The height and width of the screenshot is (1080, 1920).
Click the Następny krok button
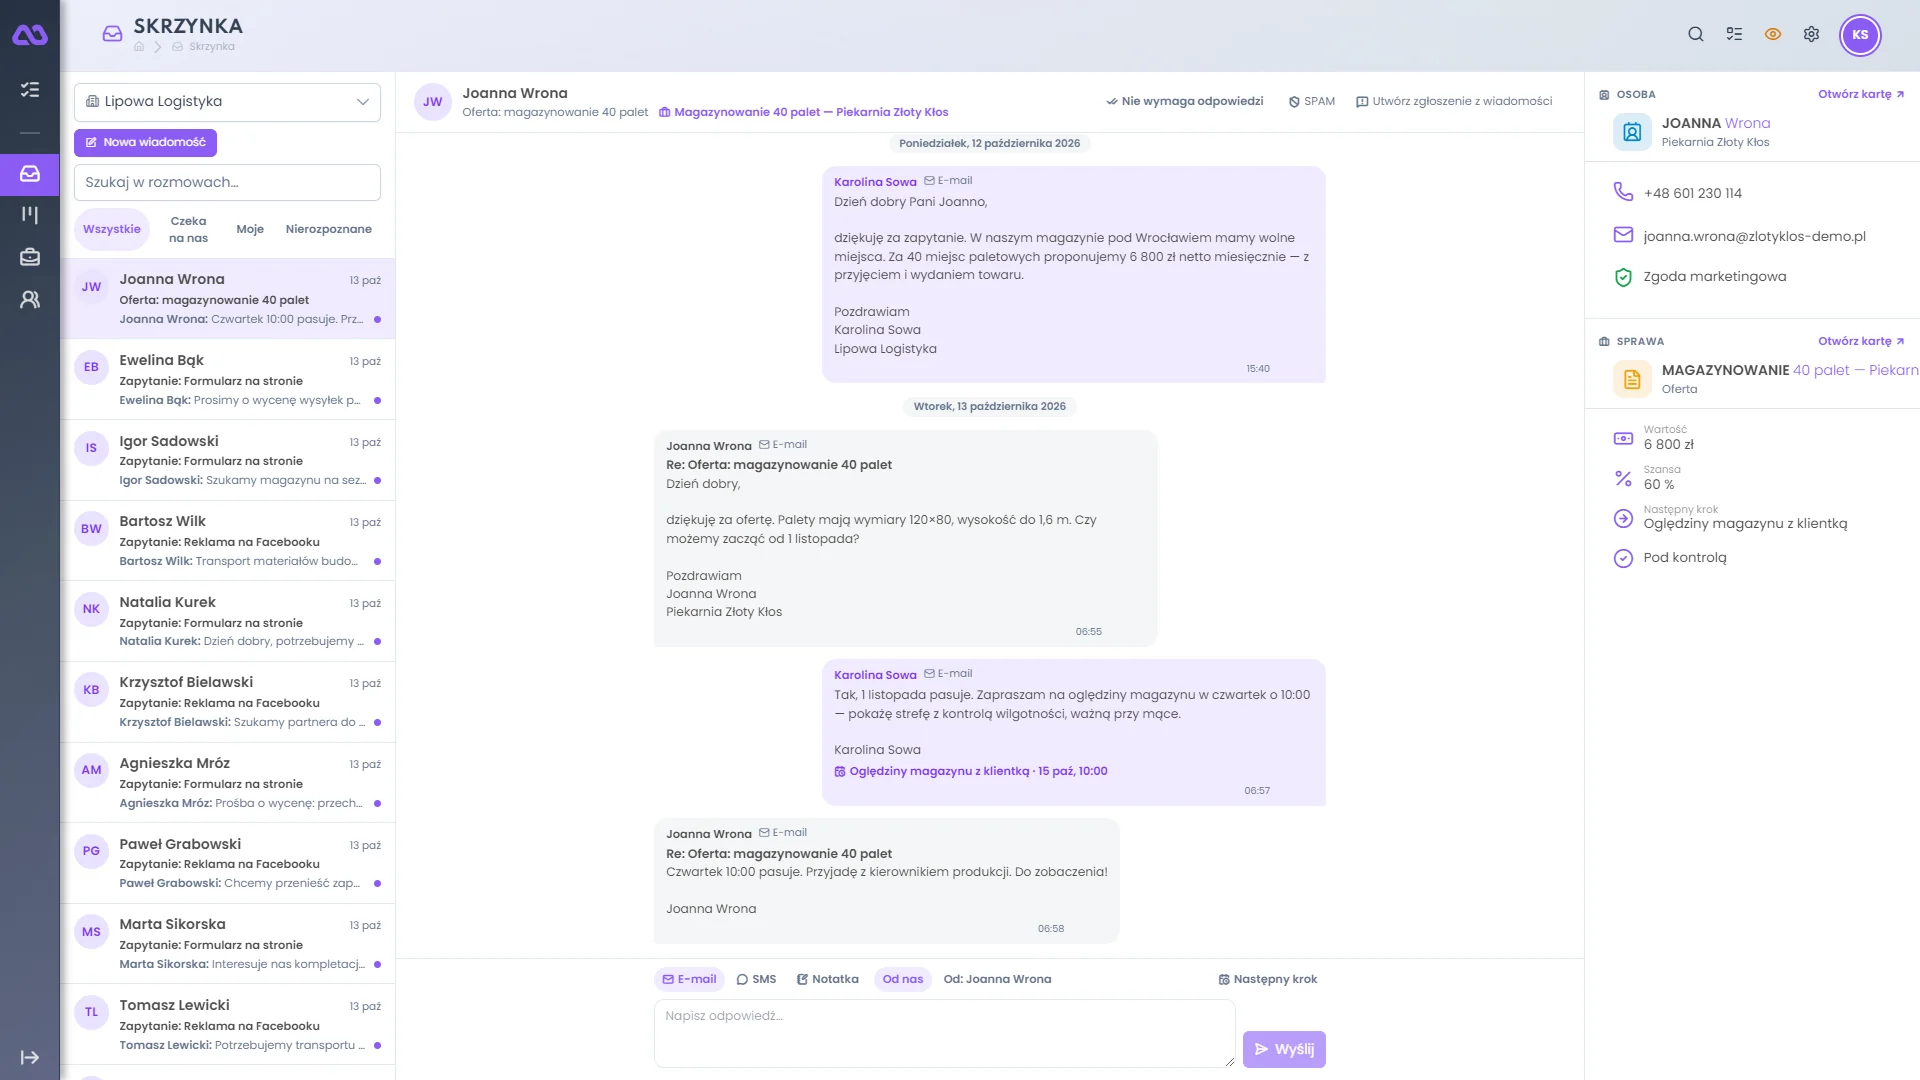pos(1268,979)
